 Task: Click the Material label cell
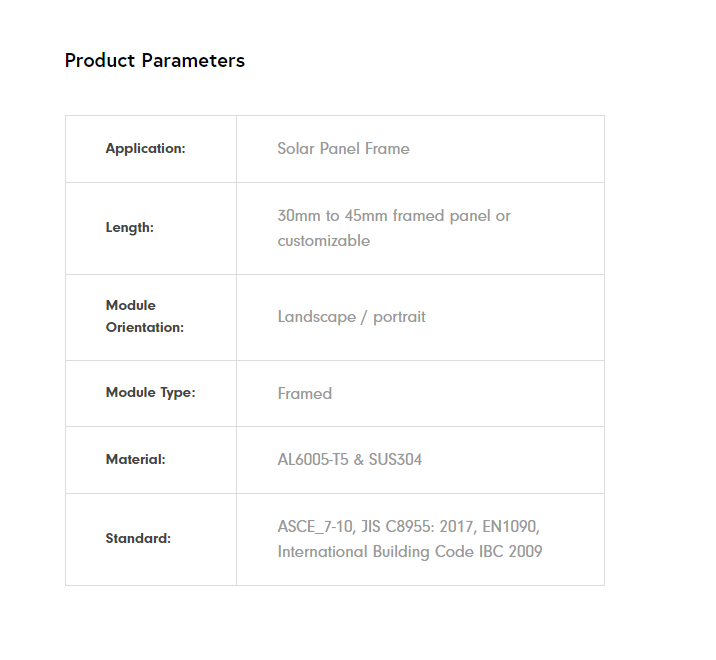(135, 460)
